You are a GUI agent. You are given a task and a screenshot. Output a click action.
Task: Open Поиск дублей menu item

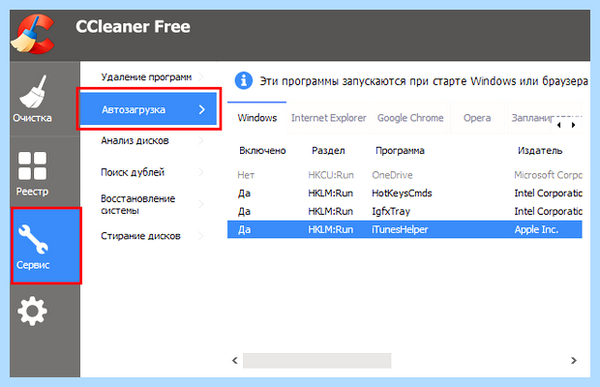pos(132,172)
